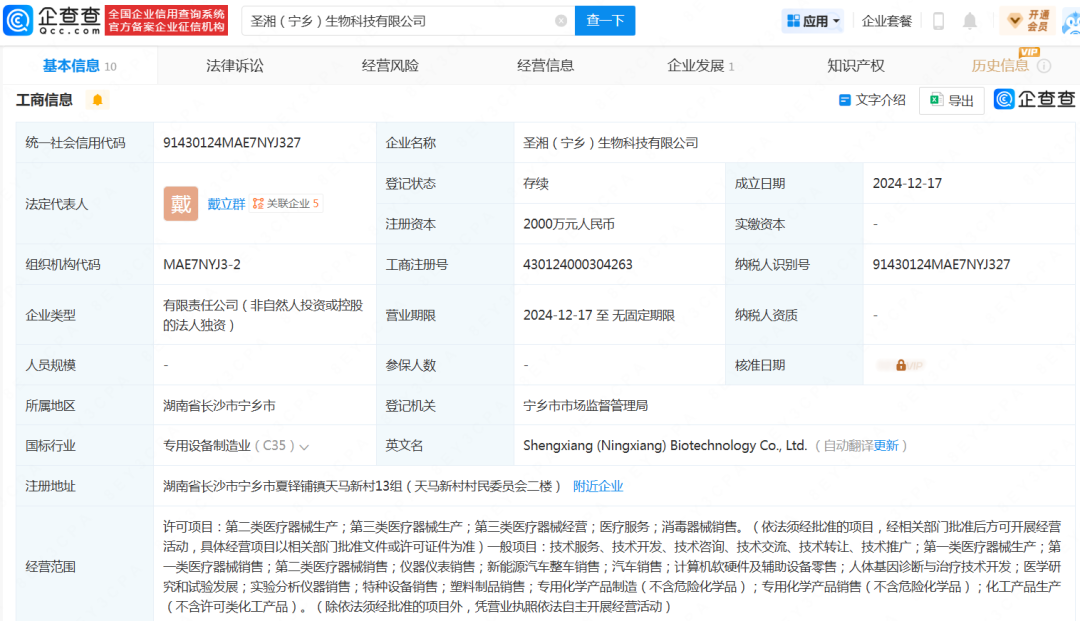Click the 查一下 search button

(605, 20)
